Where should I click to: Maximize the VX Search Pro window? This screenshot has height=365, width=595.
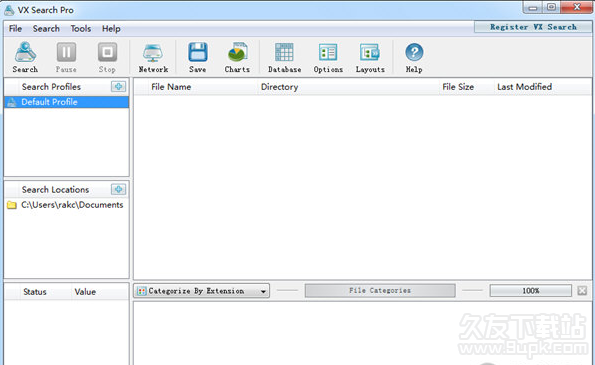(551, 8)
